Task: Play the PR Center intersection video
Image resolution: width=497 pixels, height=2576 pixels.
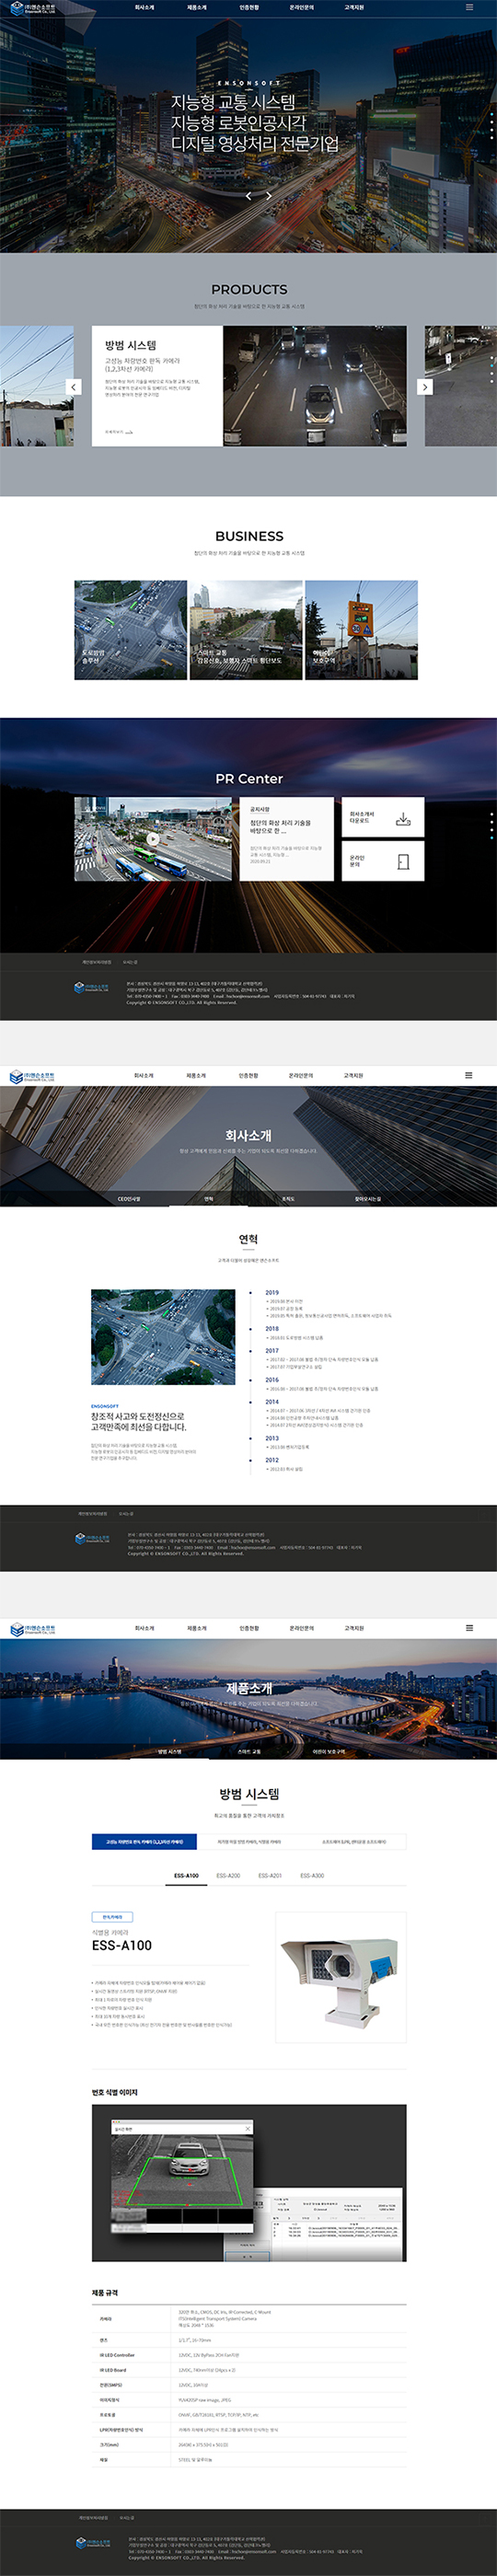Action: (153, 839)
